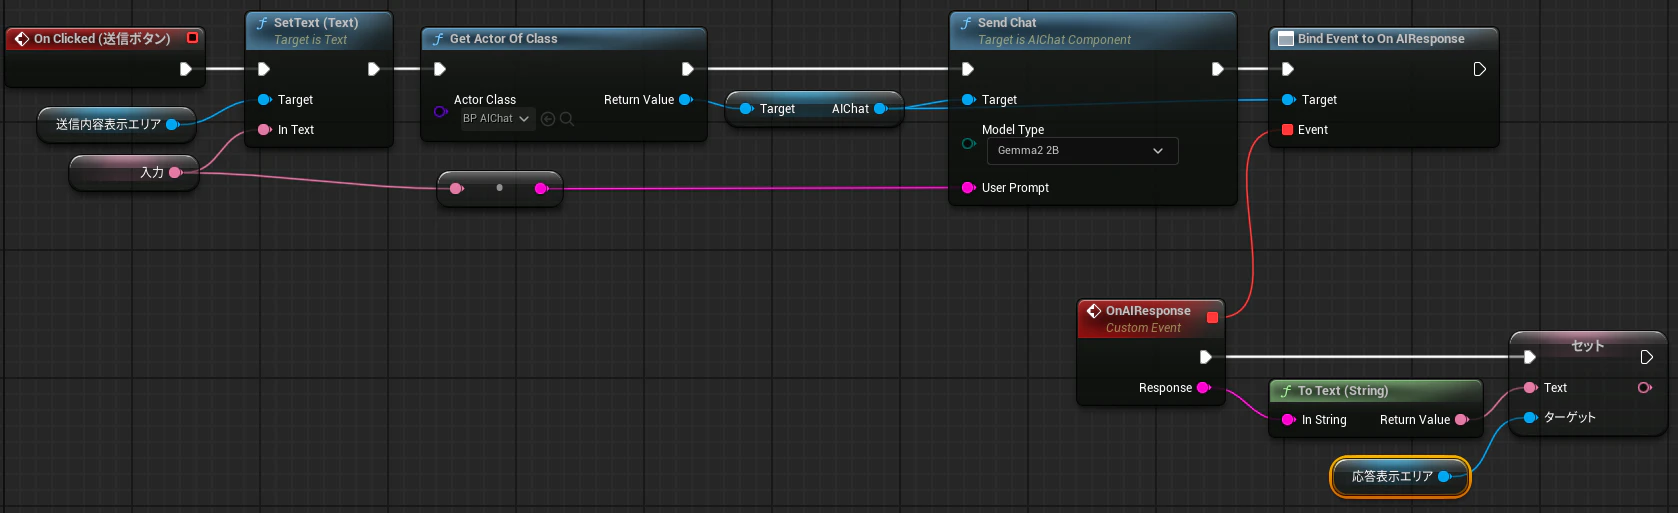Click the browse magnifier icon beside BP AIChat
The image size is (1678, 513).
point(567,119)
